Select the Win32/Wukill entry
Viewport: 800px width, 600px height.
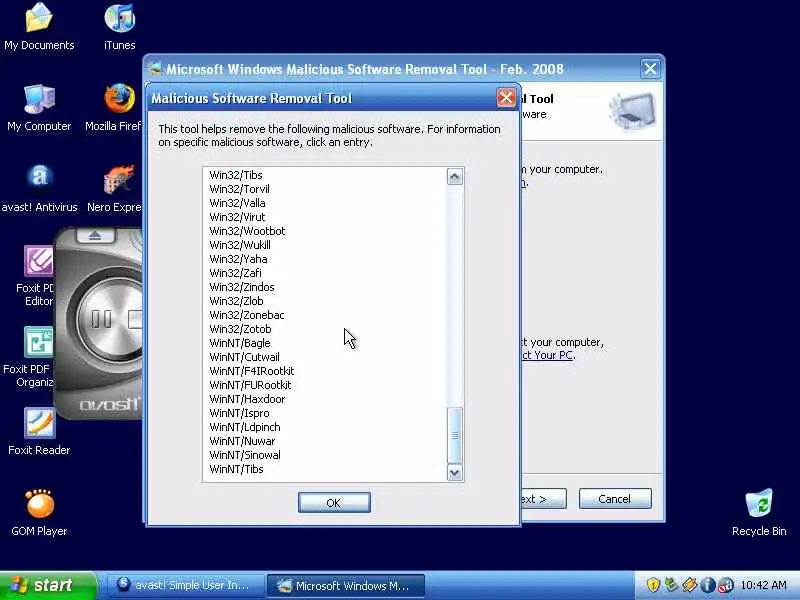[240, 245]
